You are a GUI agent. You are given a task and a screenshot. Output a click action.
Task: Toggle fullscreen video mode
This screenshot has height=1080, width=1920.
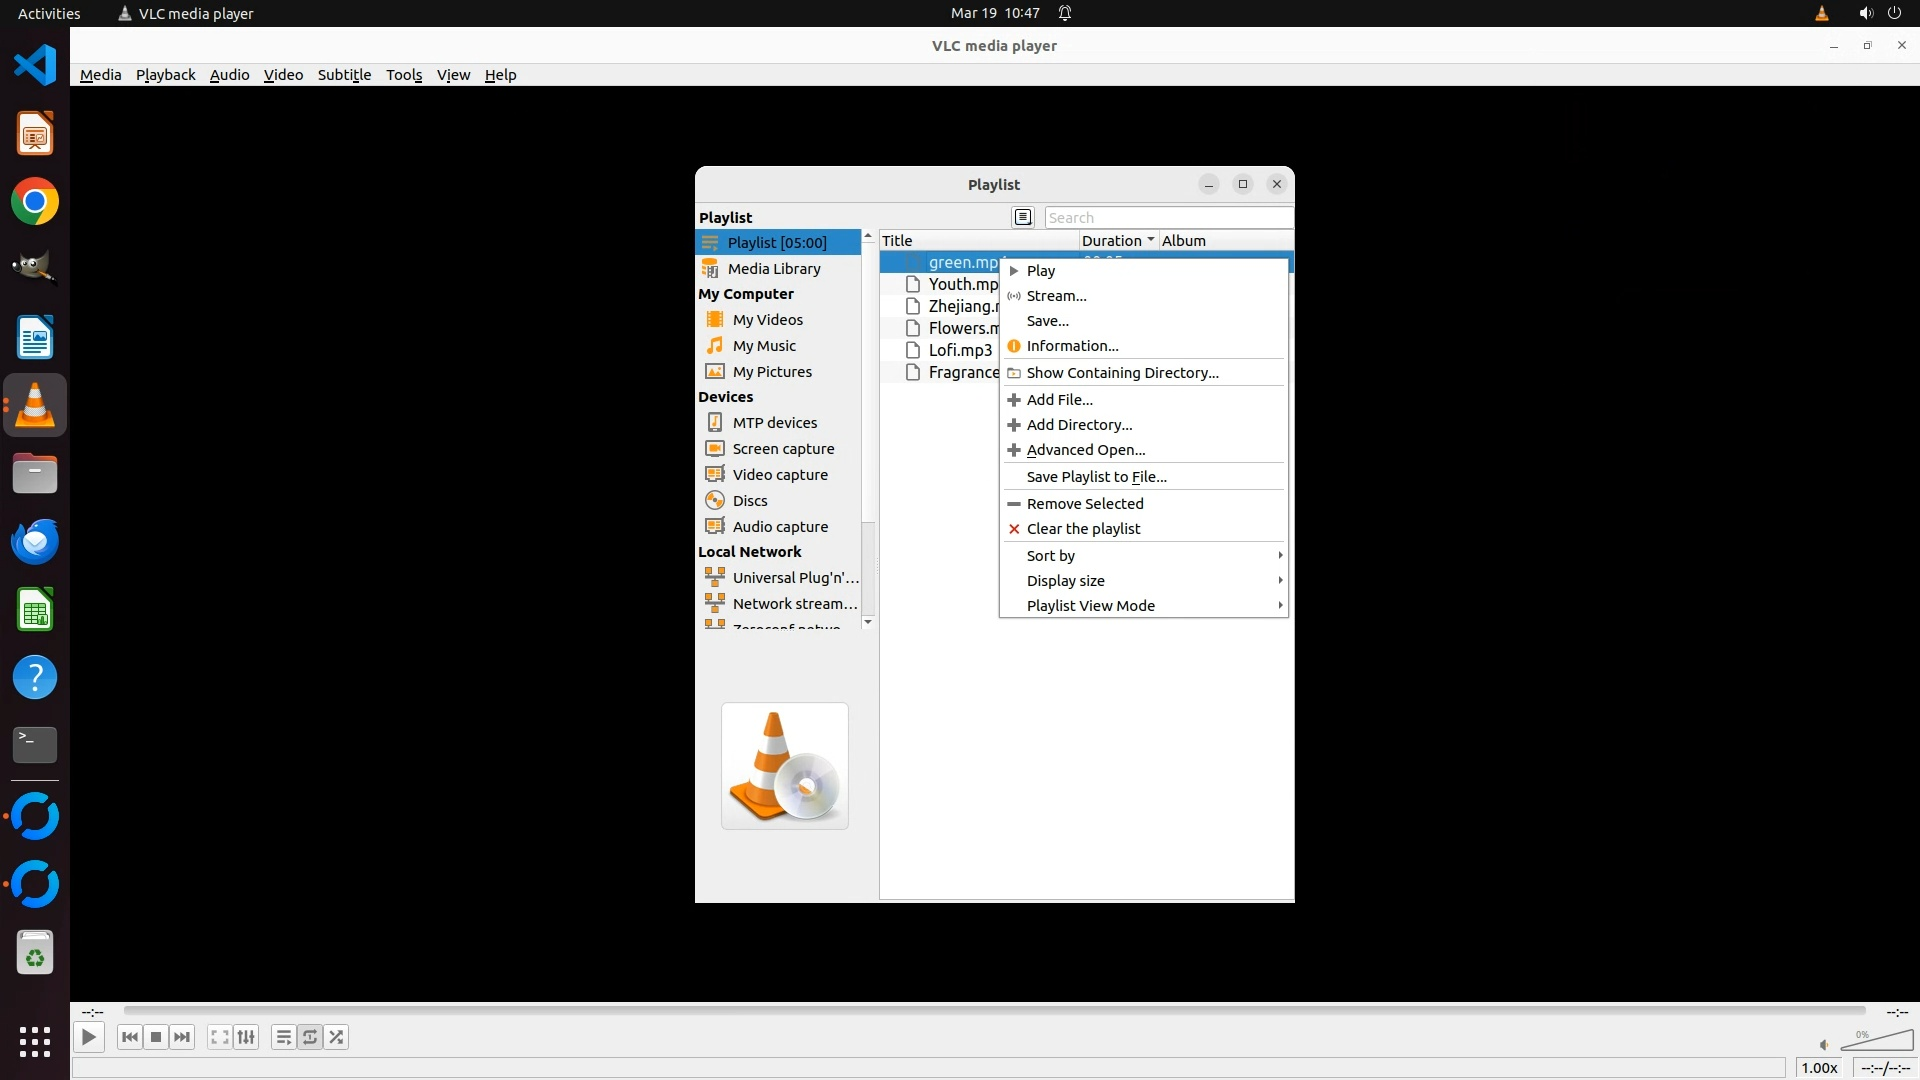(x=220, y=1037)
